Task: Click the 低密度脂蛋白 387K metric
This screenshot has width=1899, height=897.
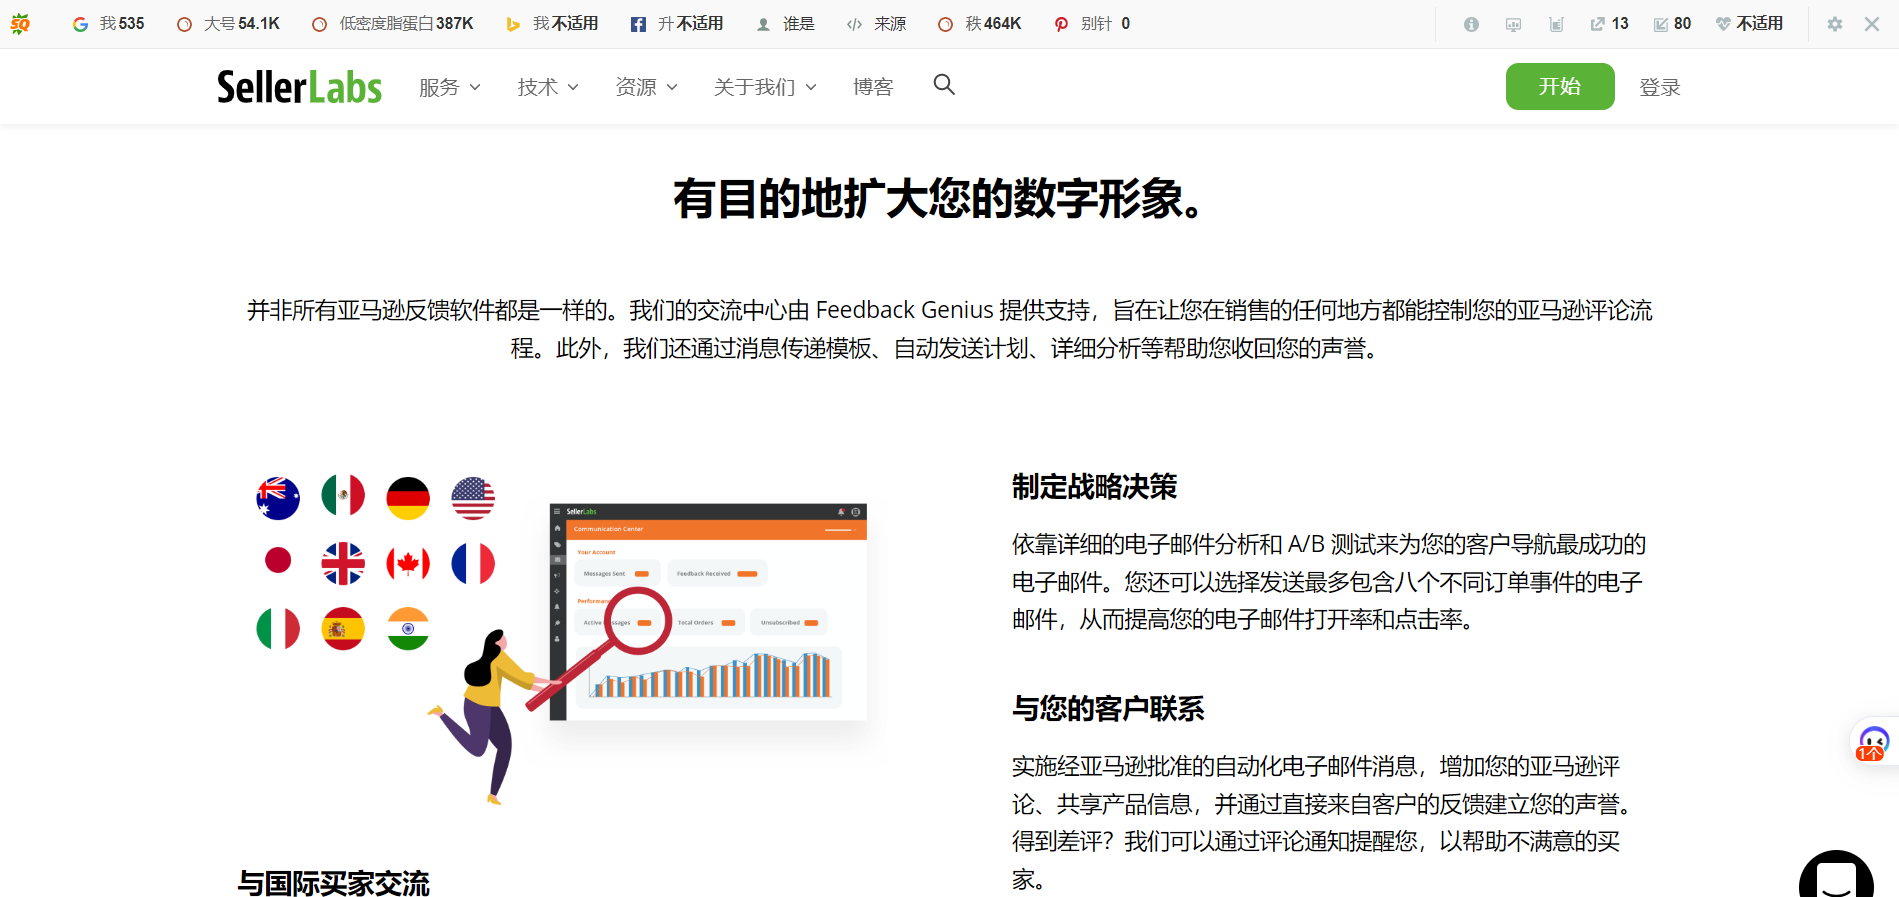Action: (393, 24)
